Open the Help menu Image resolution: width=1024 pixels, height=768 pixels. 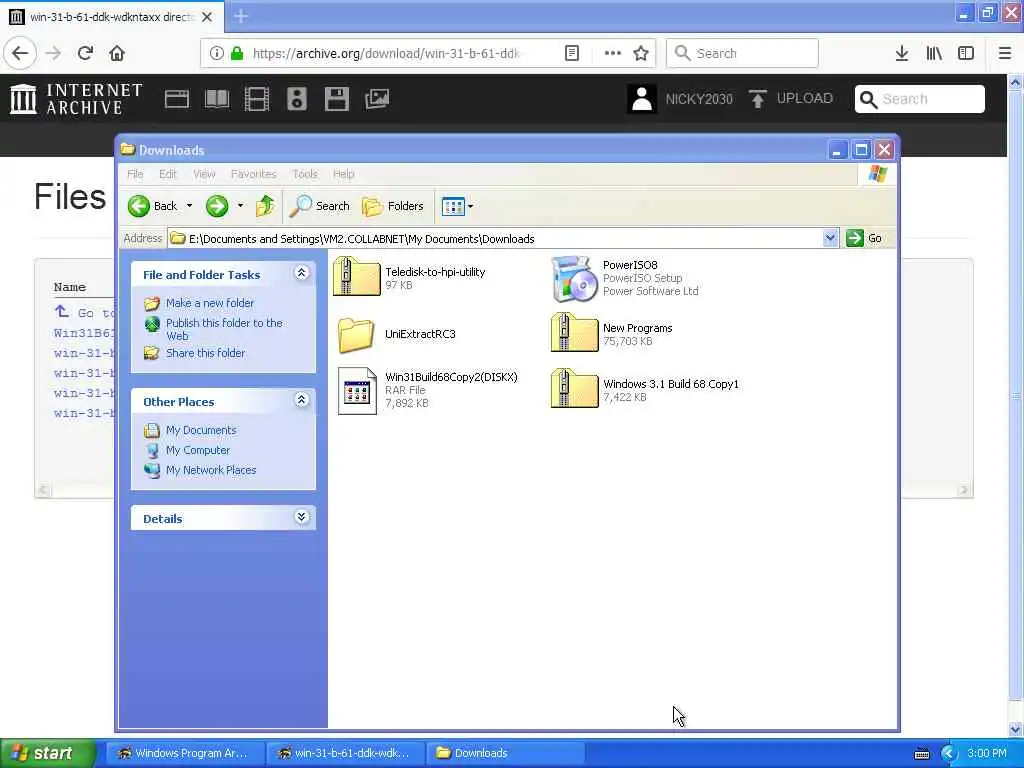point(344,174)
